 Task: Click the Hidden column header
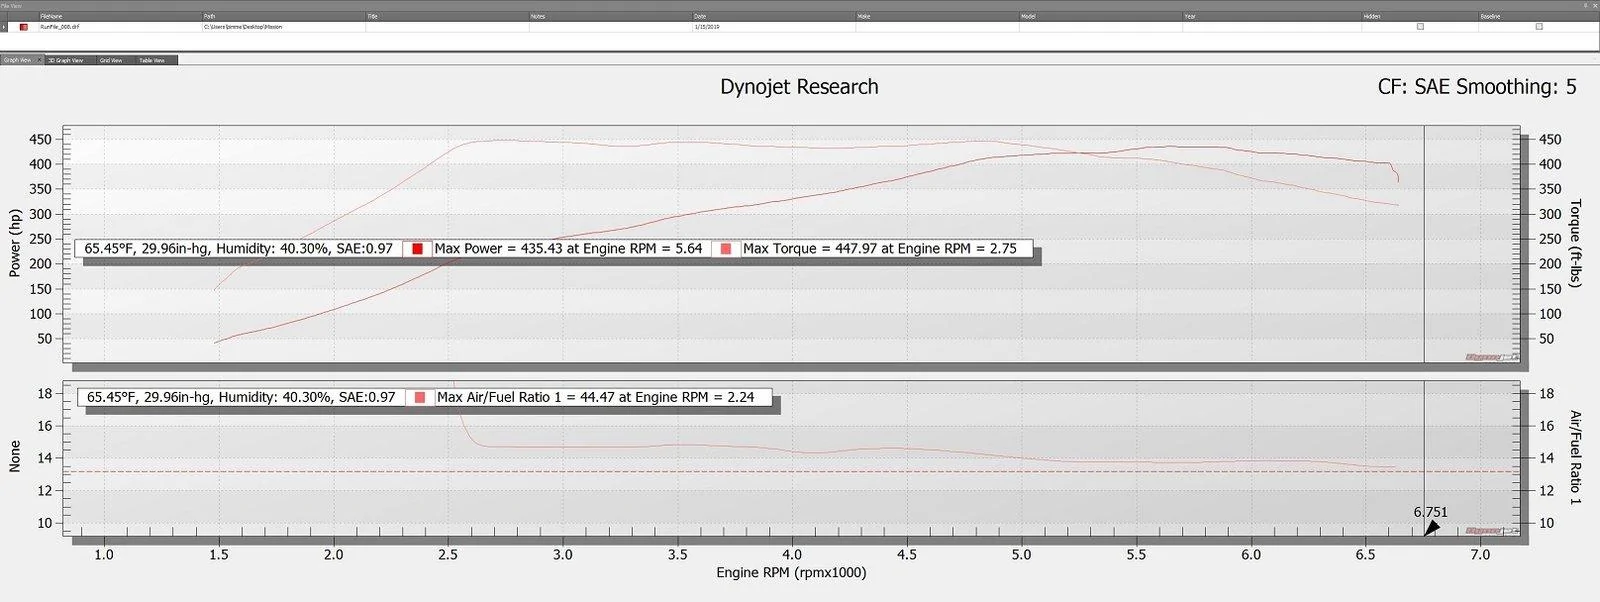click(1420, 17)
